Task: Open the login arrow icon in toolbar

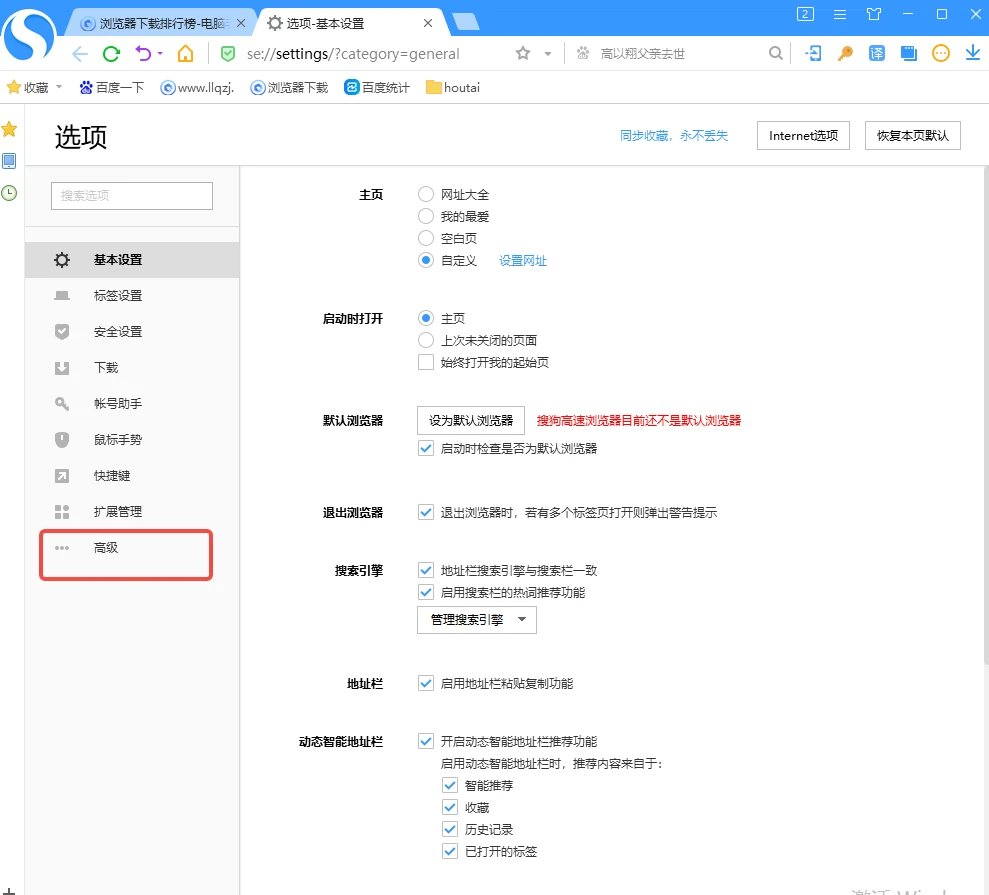Action: [x=814, y=54]
